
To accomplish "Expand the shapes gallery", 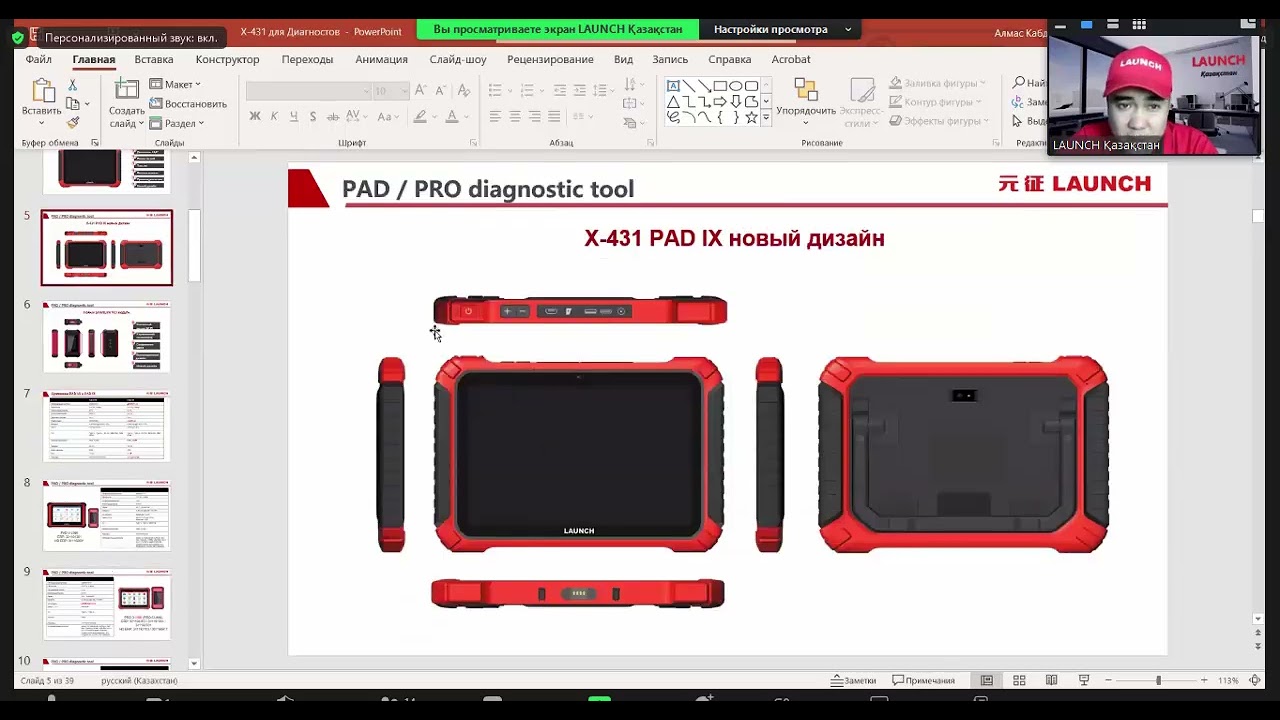I will click(767, 118).
